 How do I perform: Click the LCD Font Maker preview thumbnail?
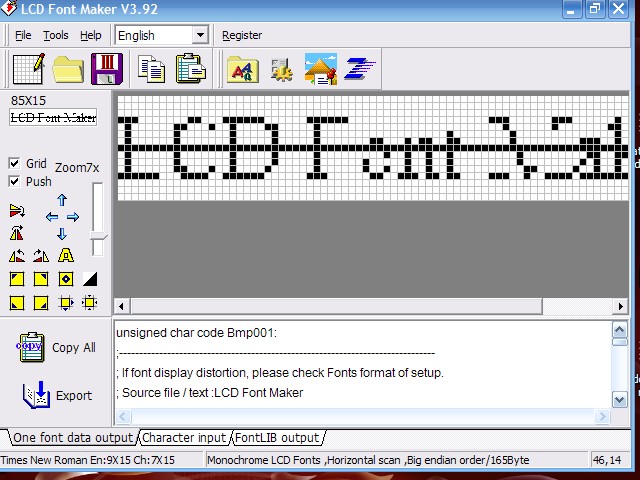(53, 118)
